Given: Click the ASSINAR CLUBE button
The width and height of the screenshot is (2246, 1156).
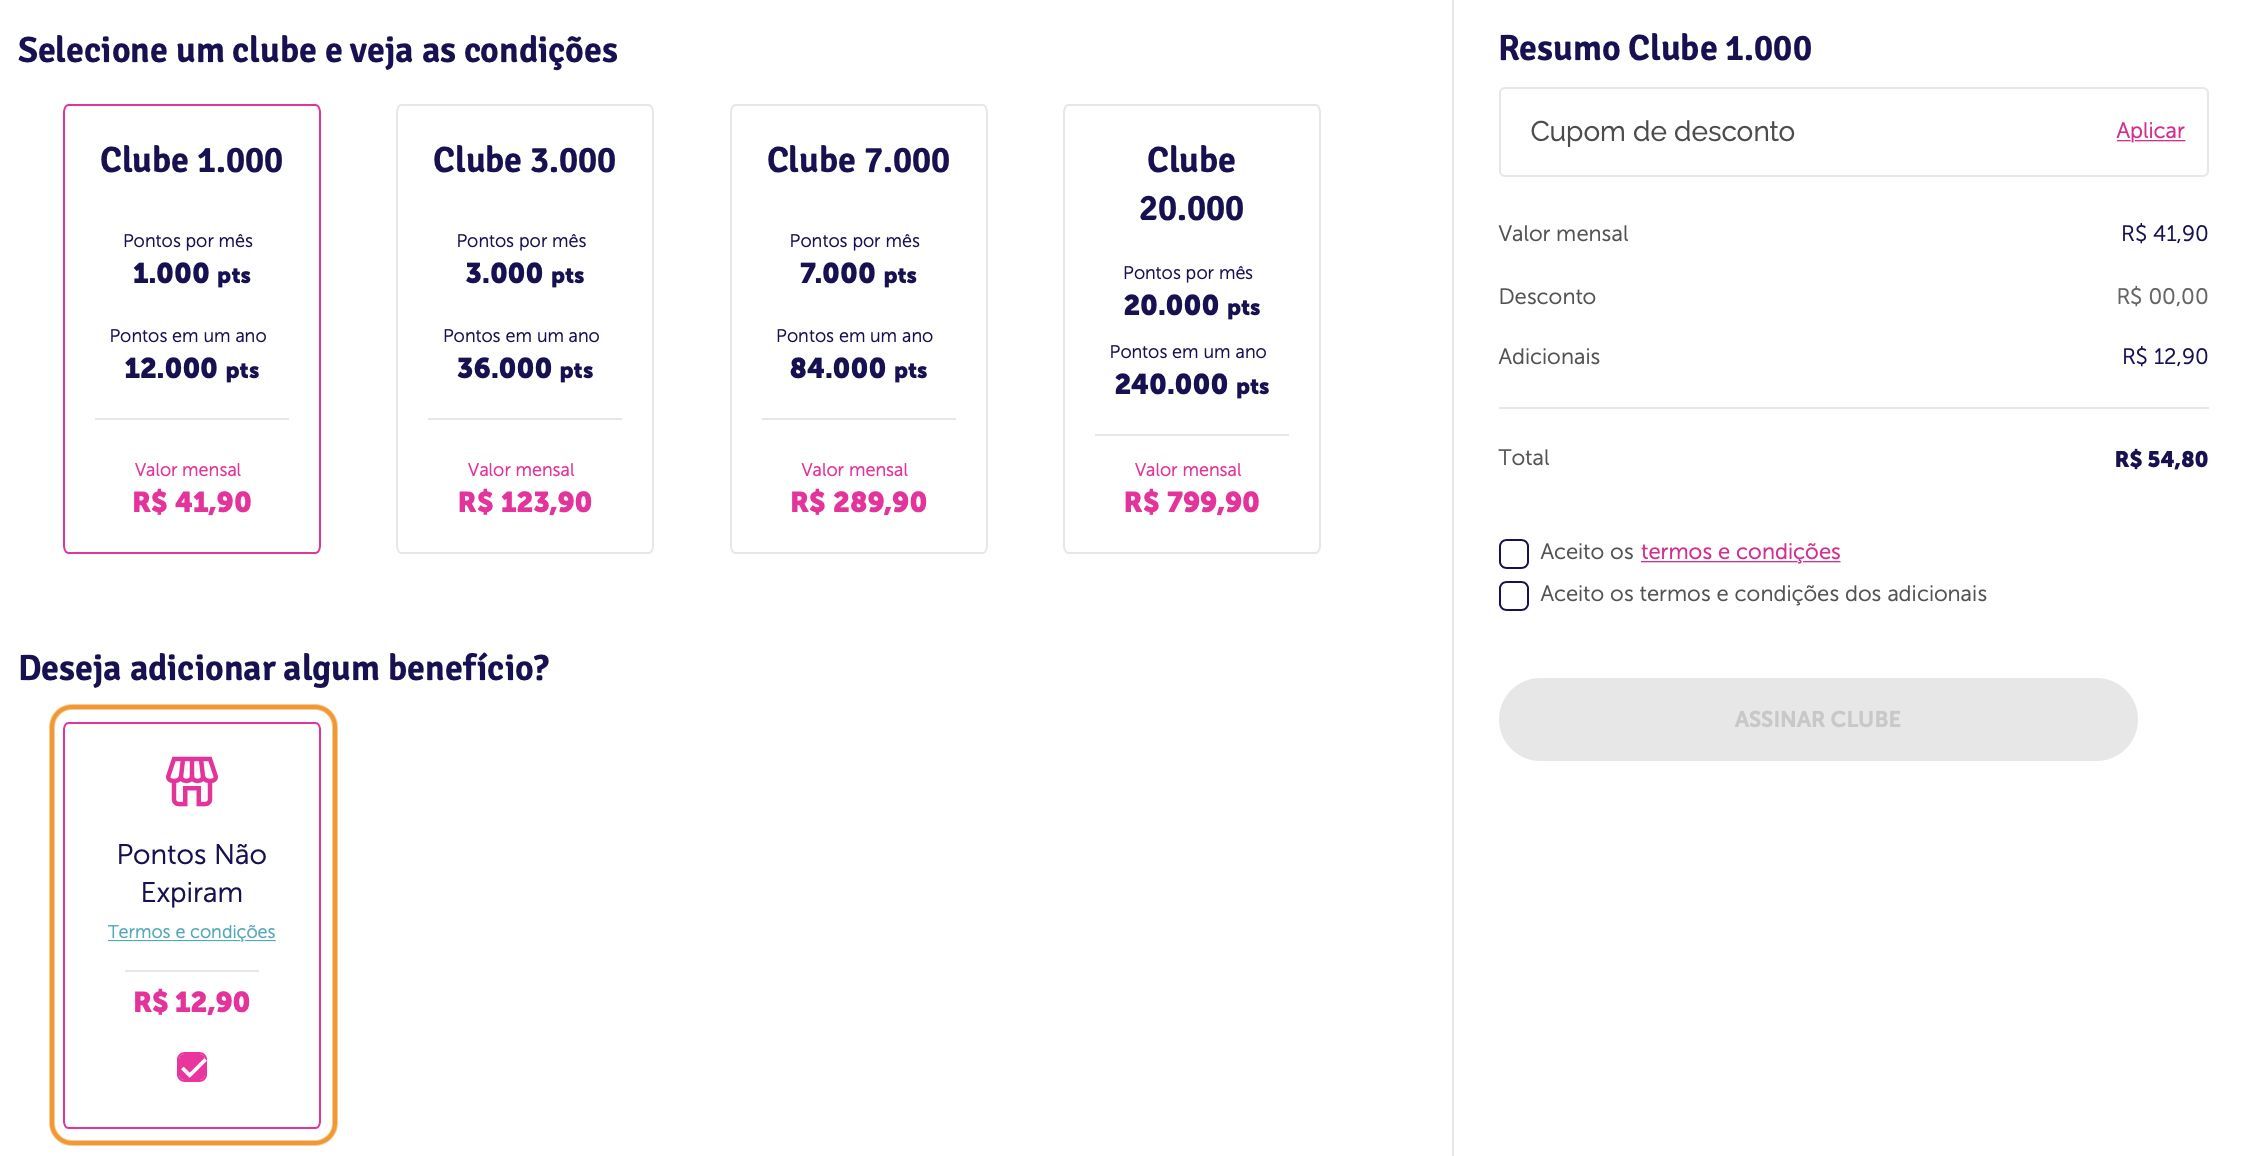Looking at the screenshot, I should [x=1818, y=719].
